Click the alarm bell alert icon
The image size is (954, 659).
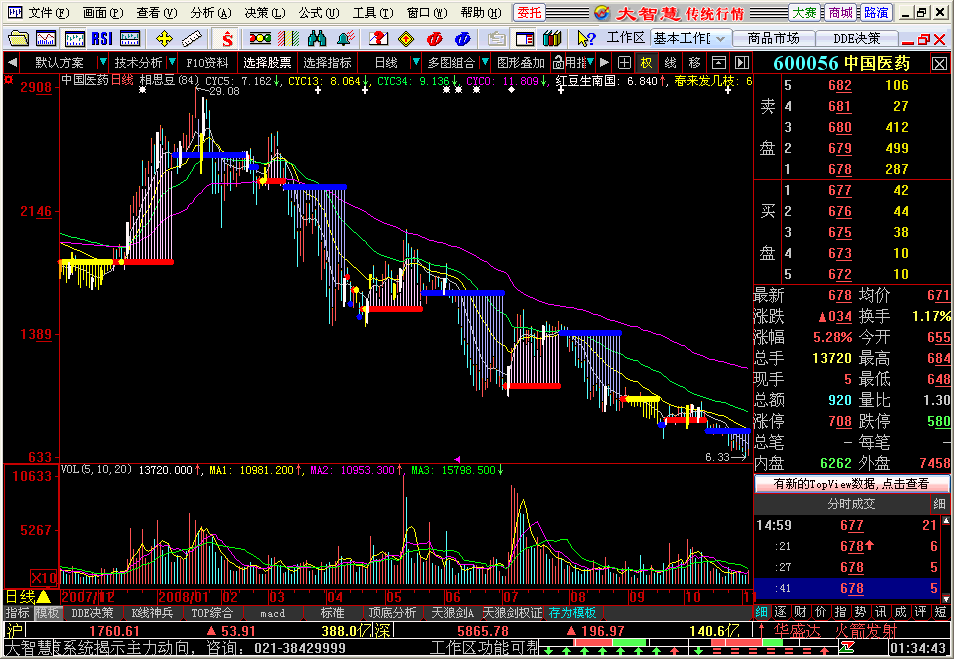pos(346,39)
